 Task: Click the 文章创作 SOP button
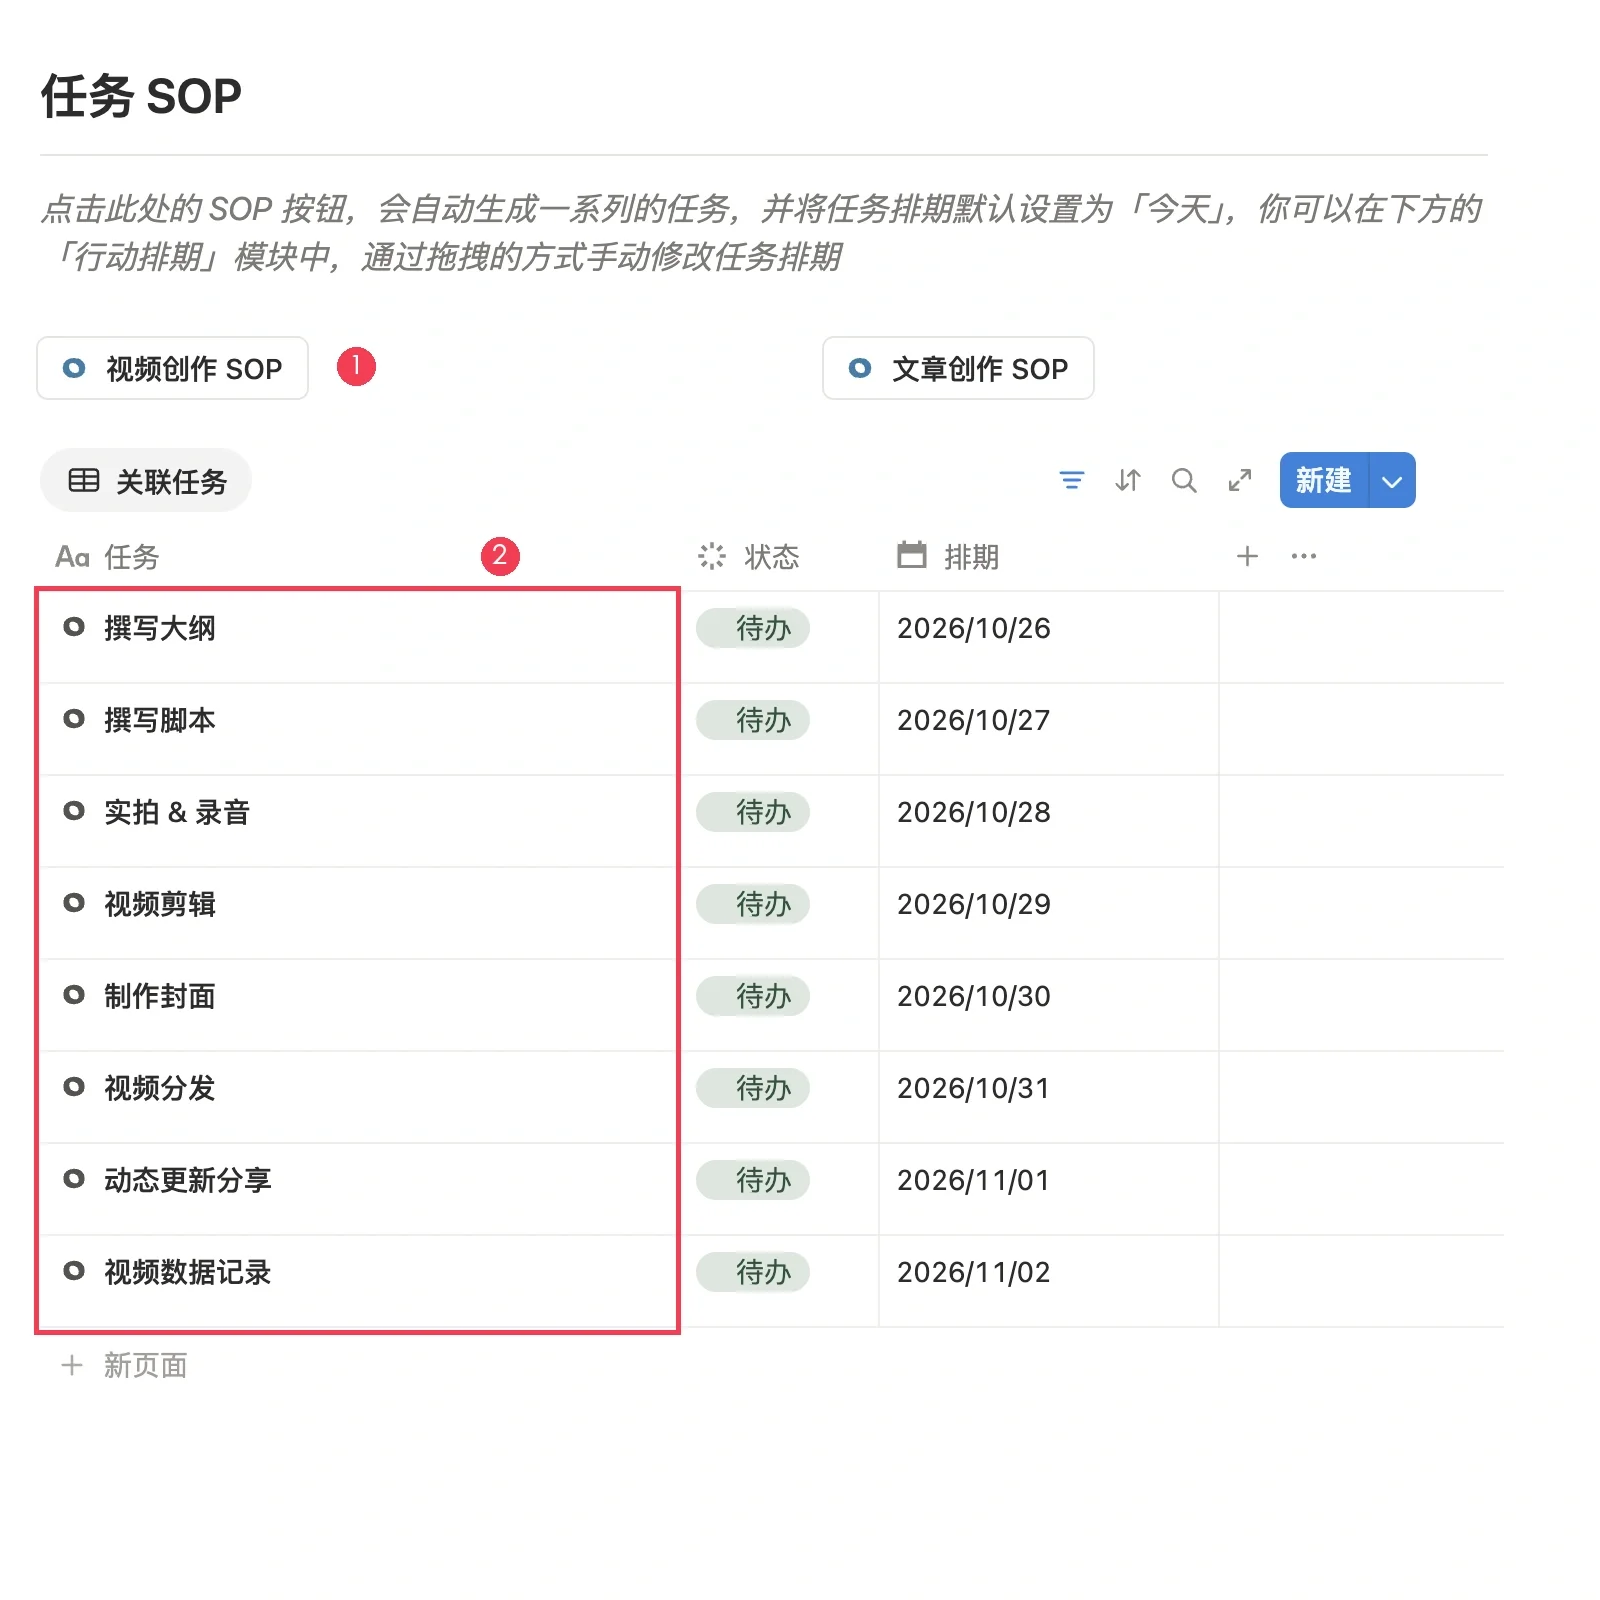[958, 368]
